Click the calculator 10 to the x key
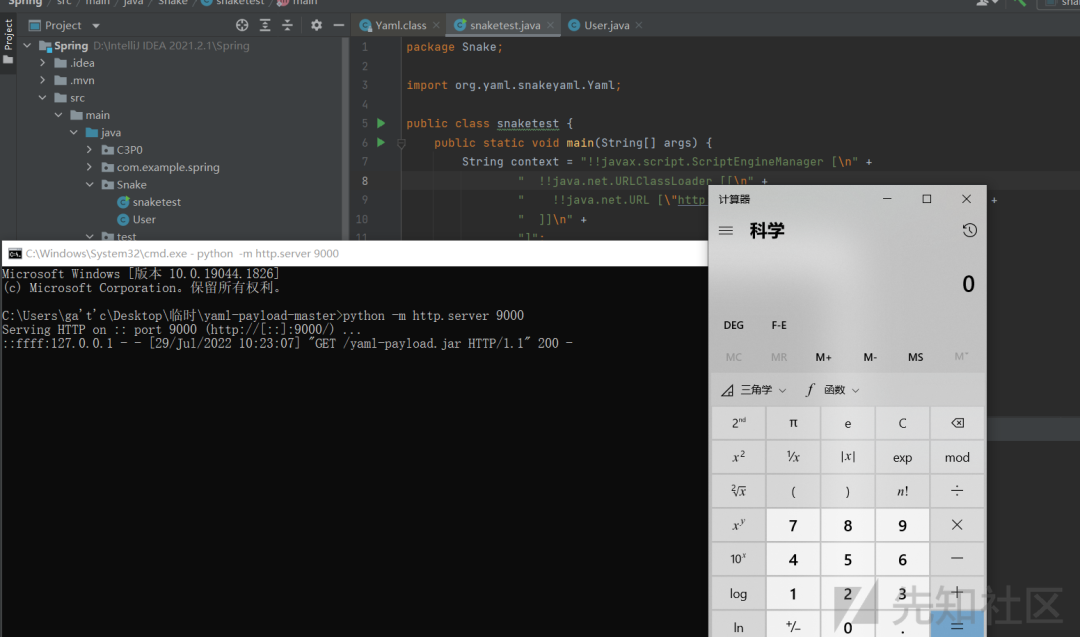 tap(738, 558)
